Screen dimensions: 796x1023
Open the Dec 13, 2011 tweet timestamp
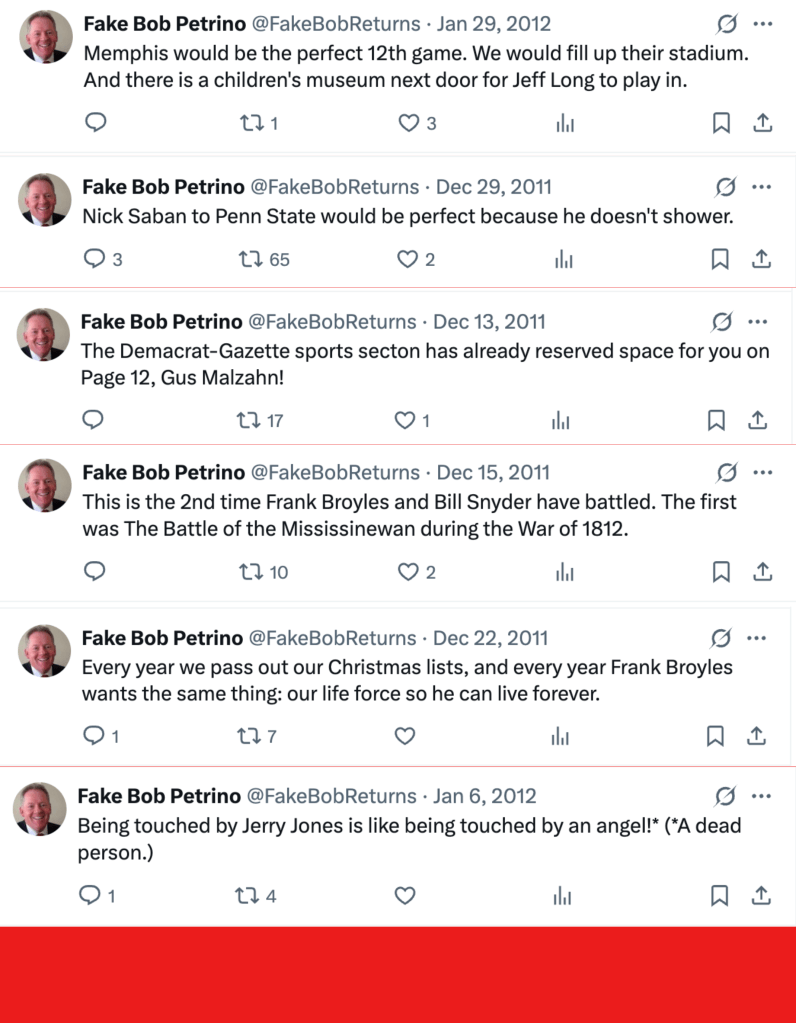489,322
